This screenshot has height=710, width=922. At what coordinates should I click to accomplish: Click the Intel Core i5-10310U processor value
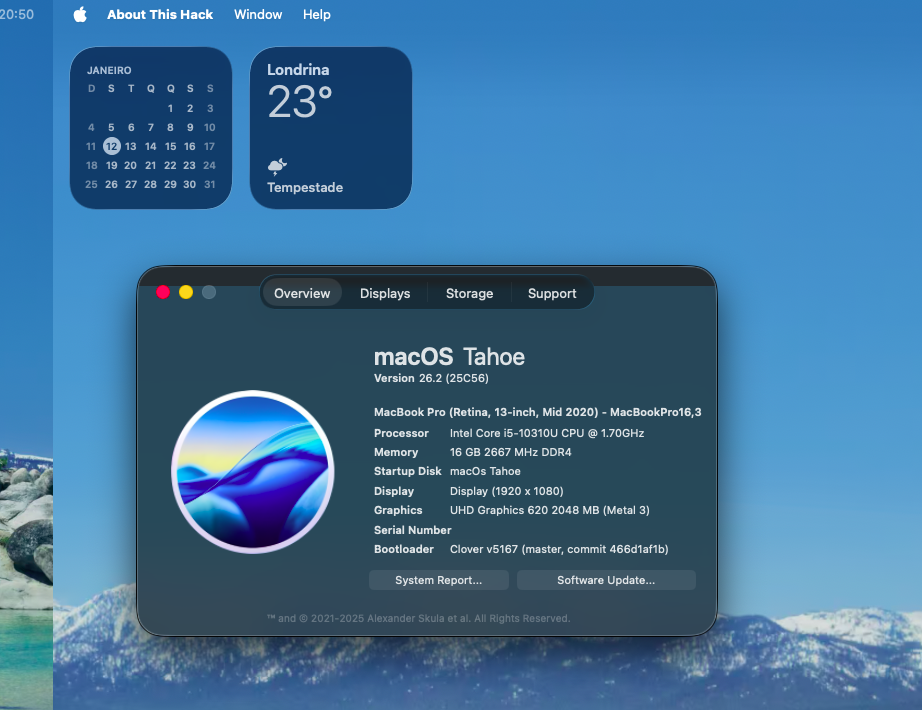tap(547, 434)
